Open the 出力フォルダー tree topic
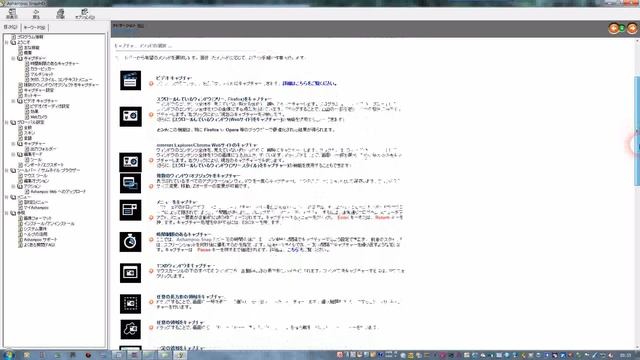 (43, 149)
